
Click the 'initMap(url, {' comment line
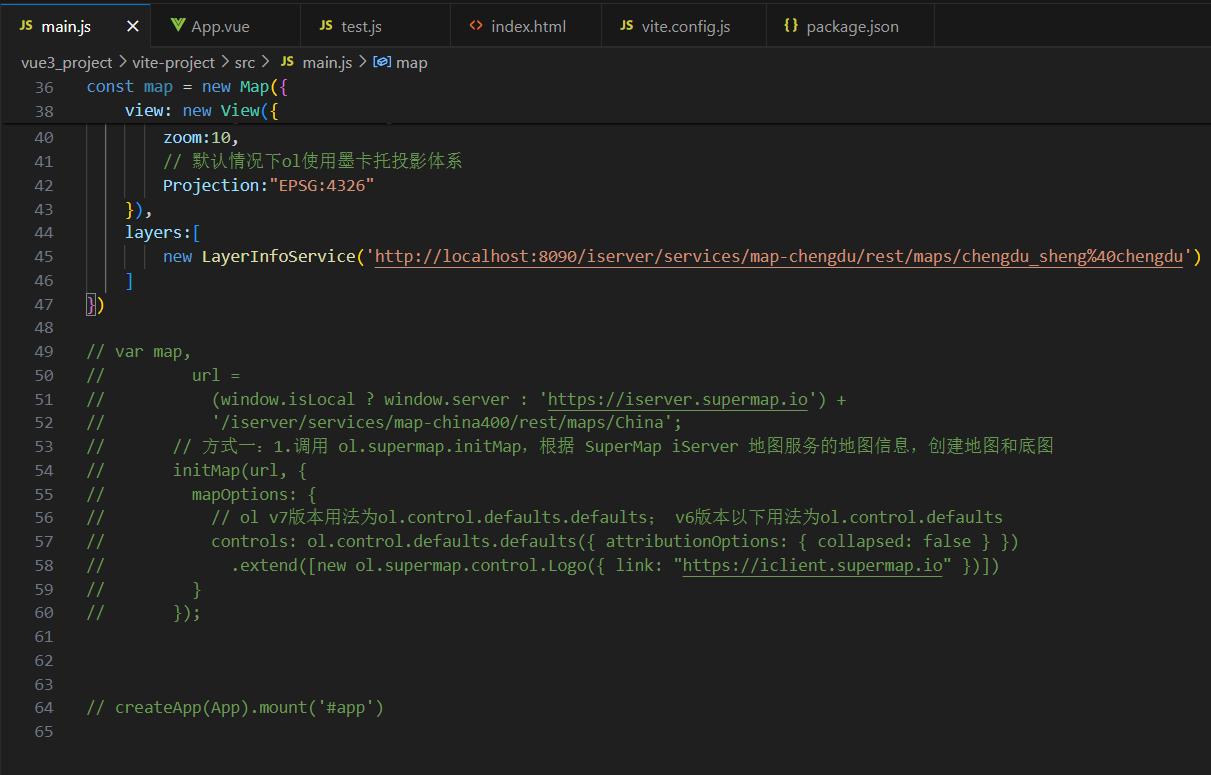[240, 470]
